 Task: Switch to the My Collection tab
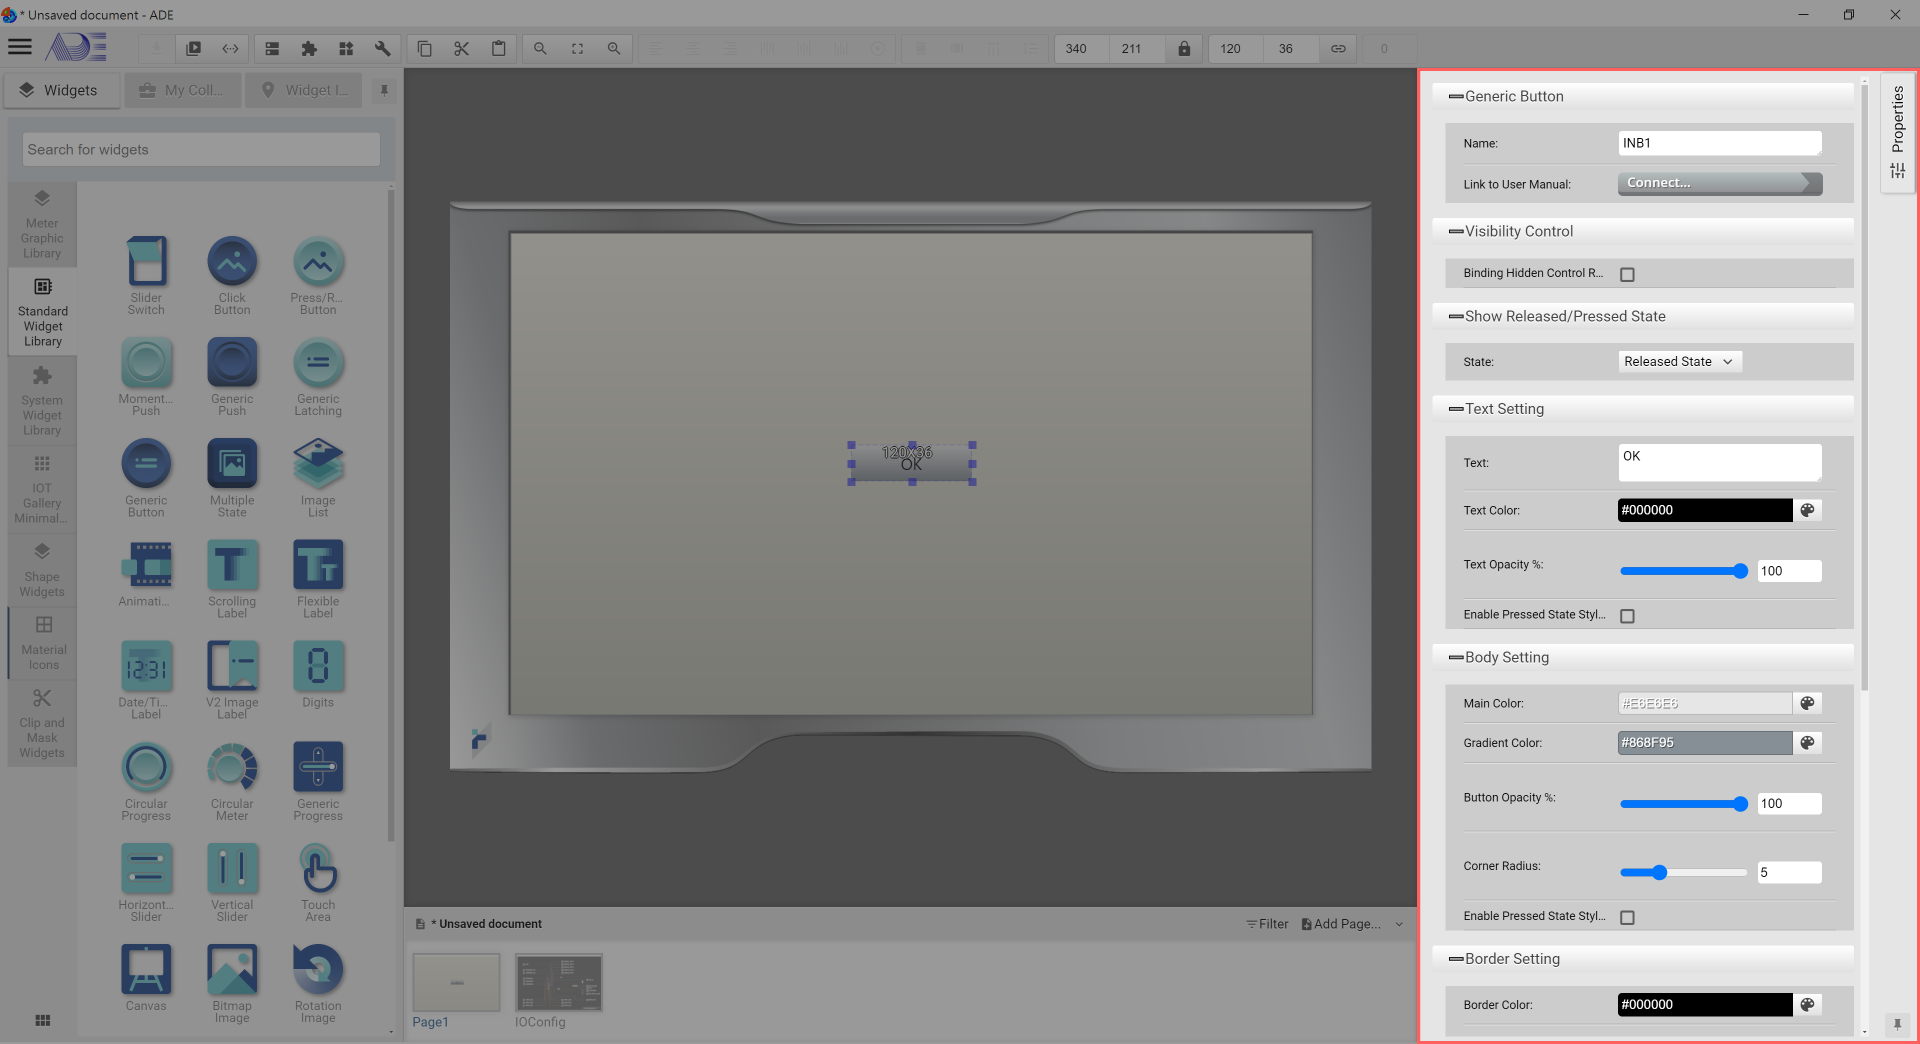183,90
